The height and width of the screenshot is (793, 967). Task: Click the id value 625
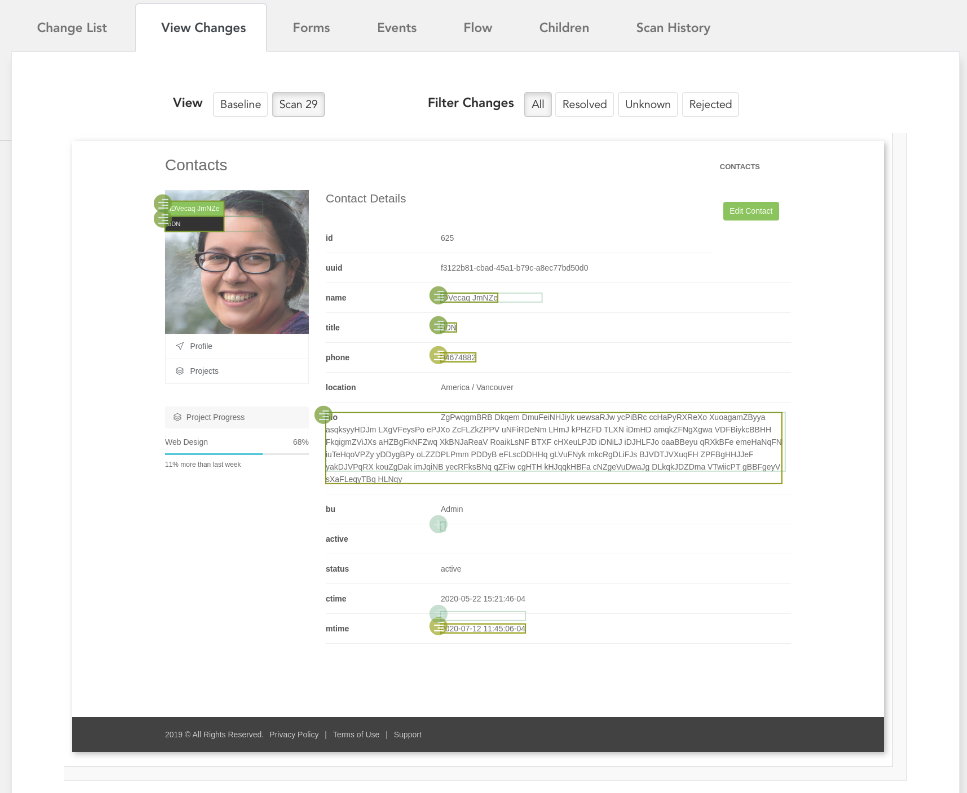click(447, 238)
